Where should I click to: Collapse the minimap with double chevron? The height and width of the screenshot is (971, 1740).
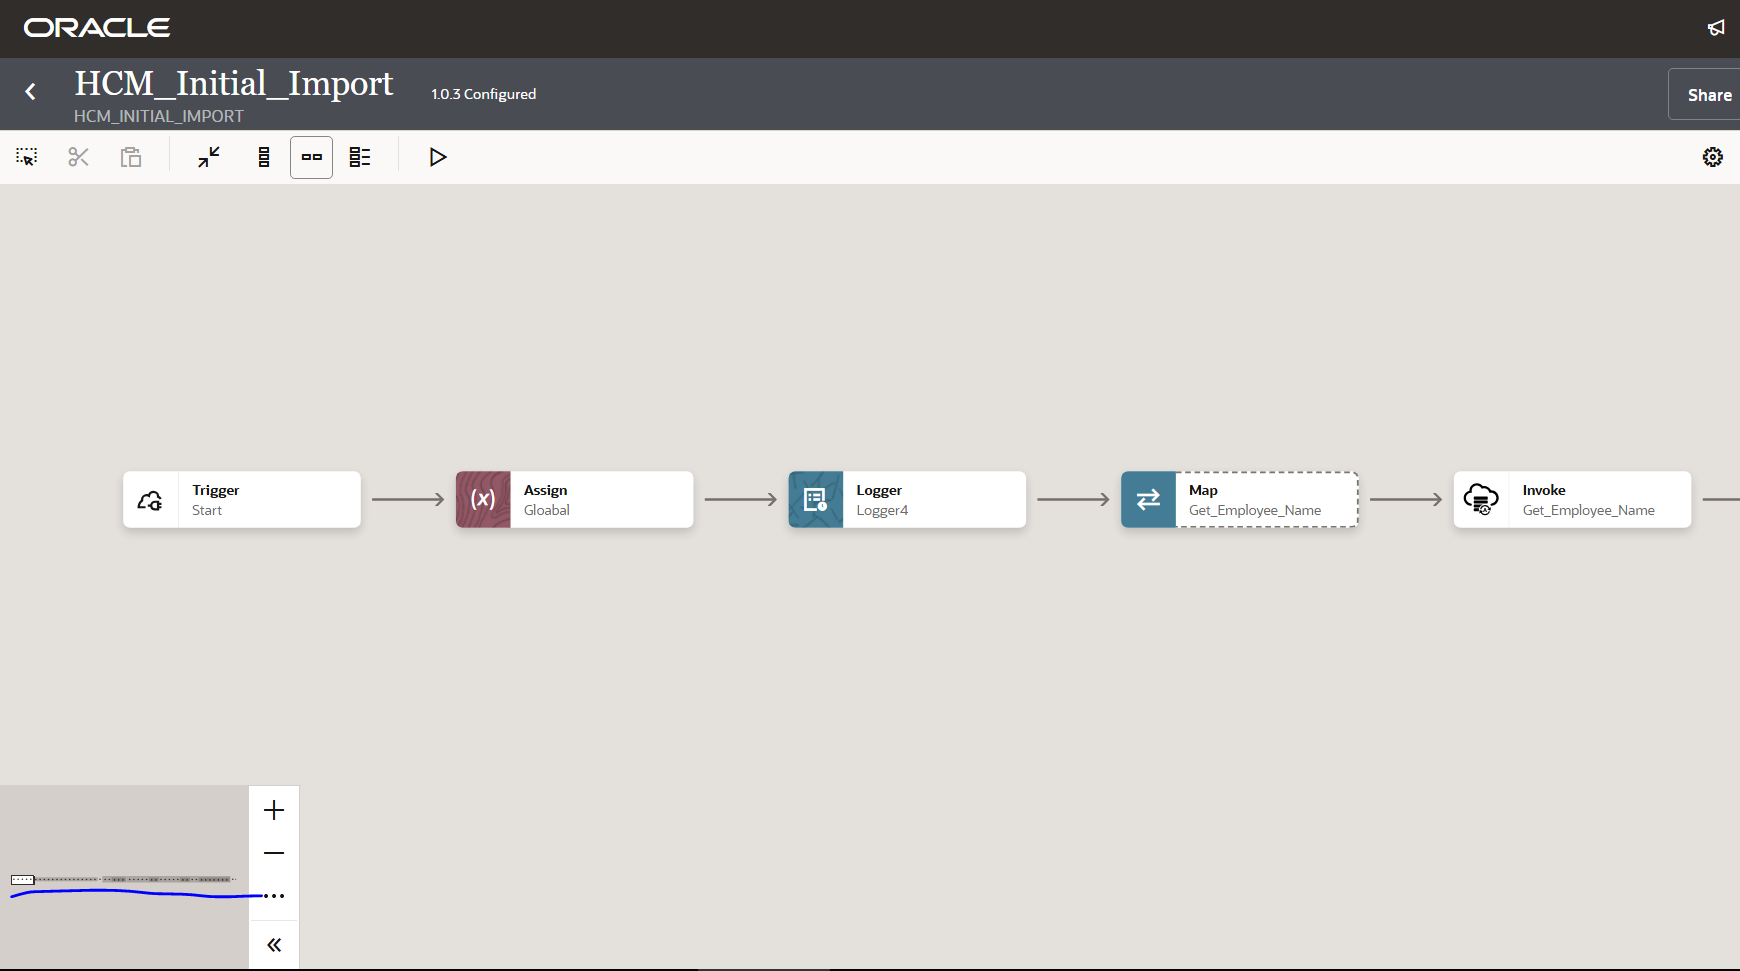pyautogui.click(x=274, y=945)
